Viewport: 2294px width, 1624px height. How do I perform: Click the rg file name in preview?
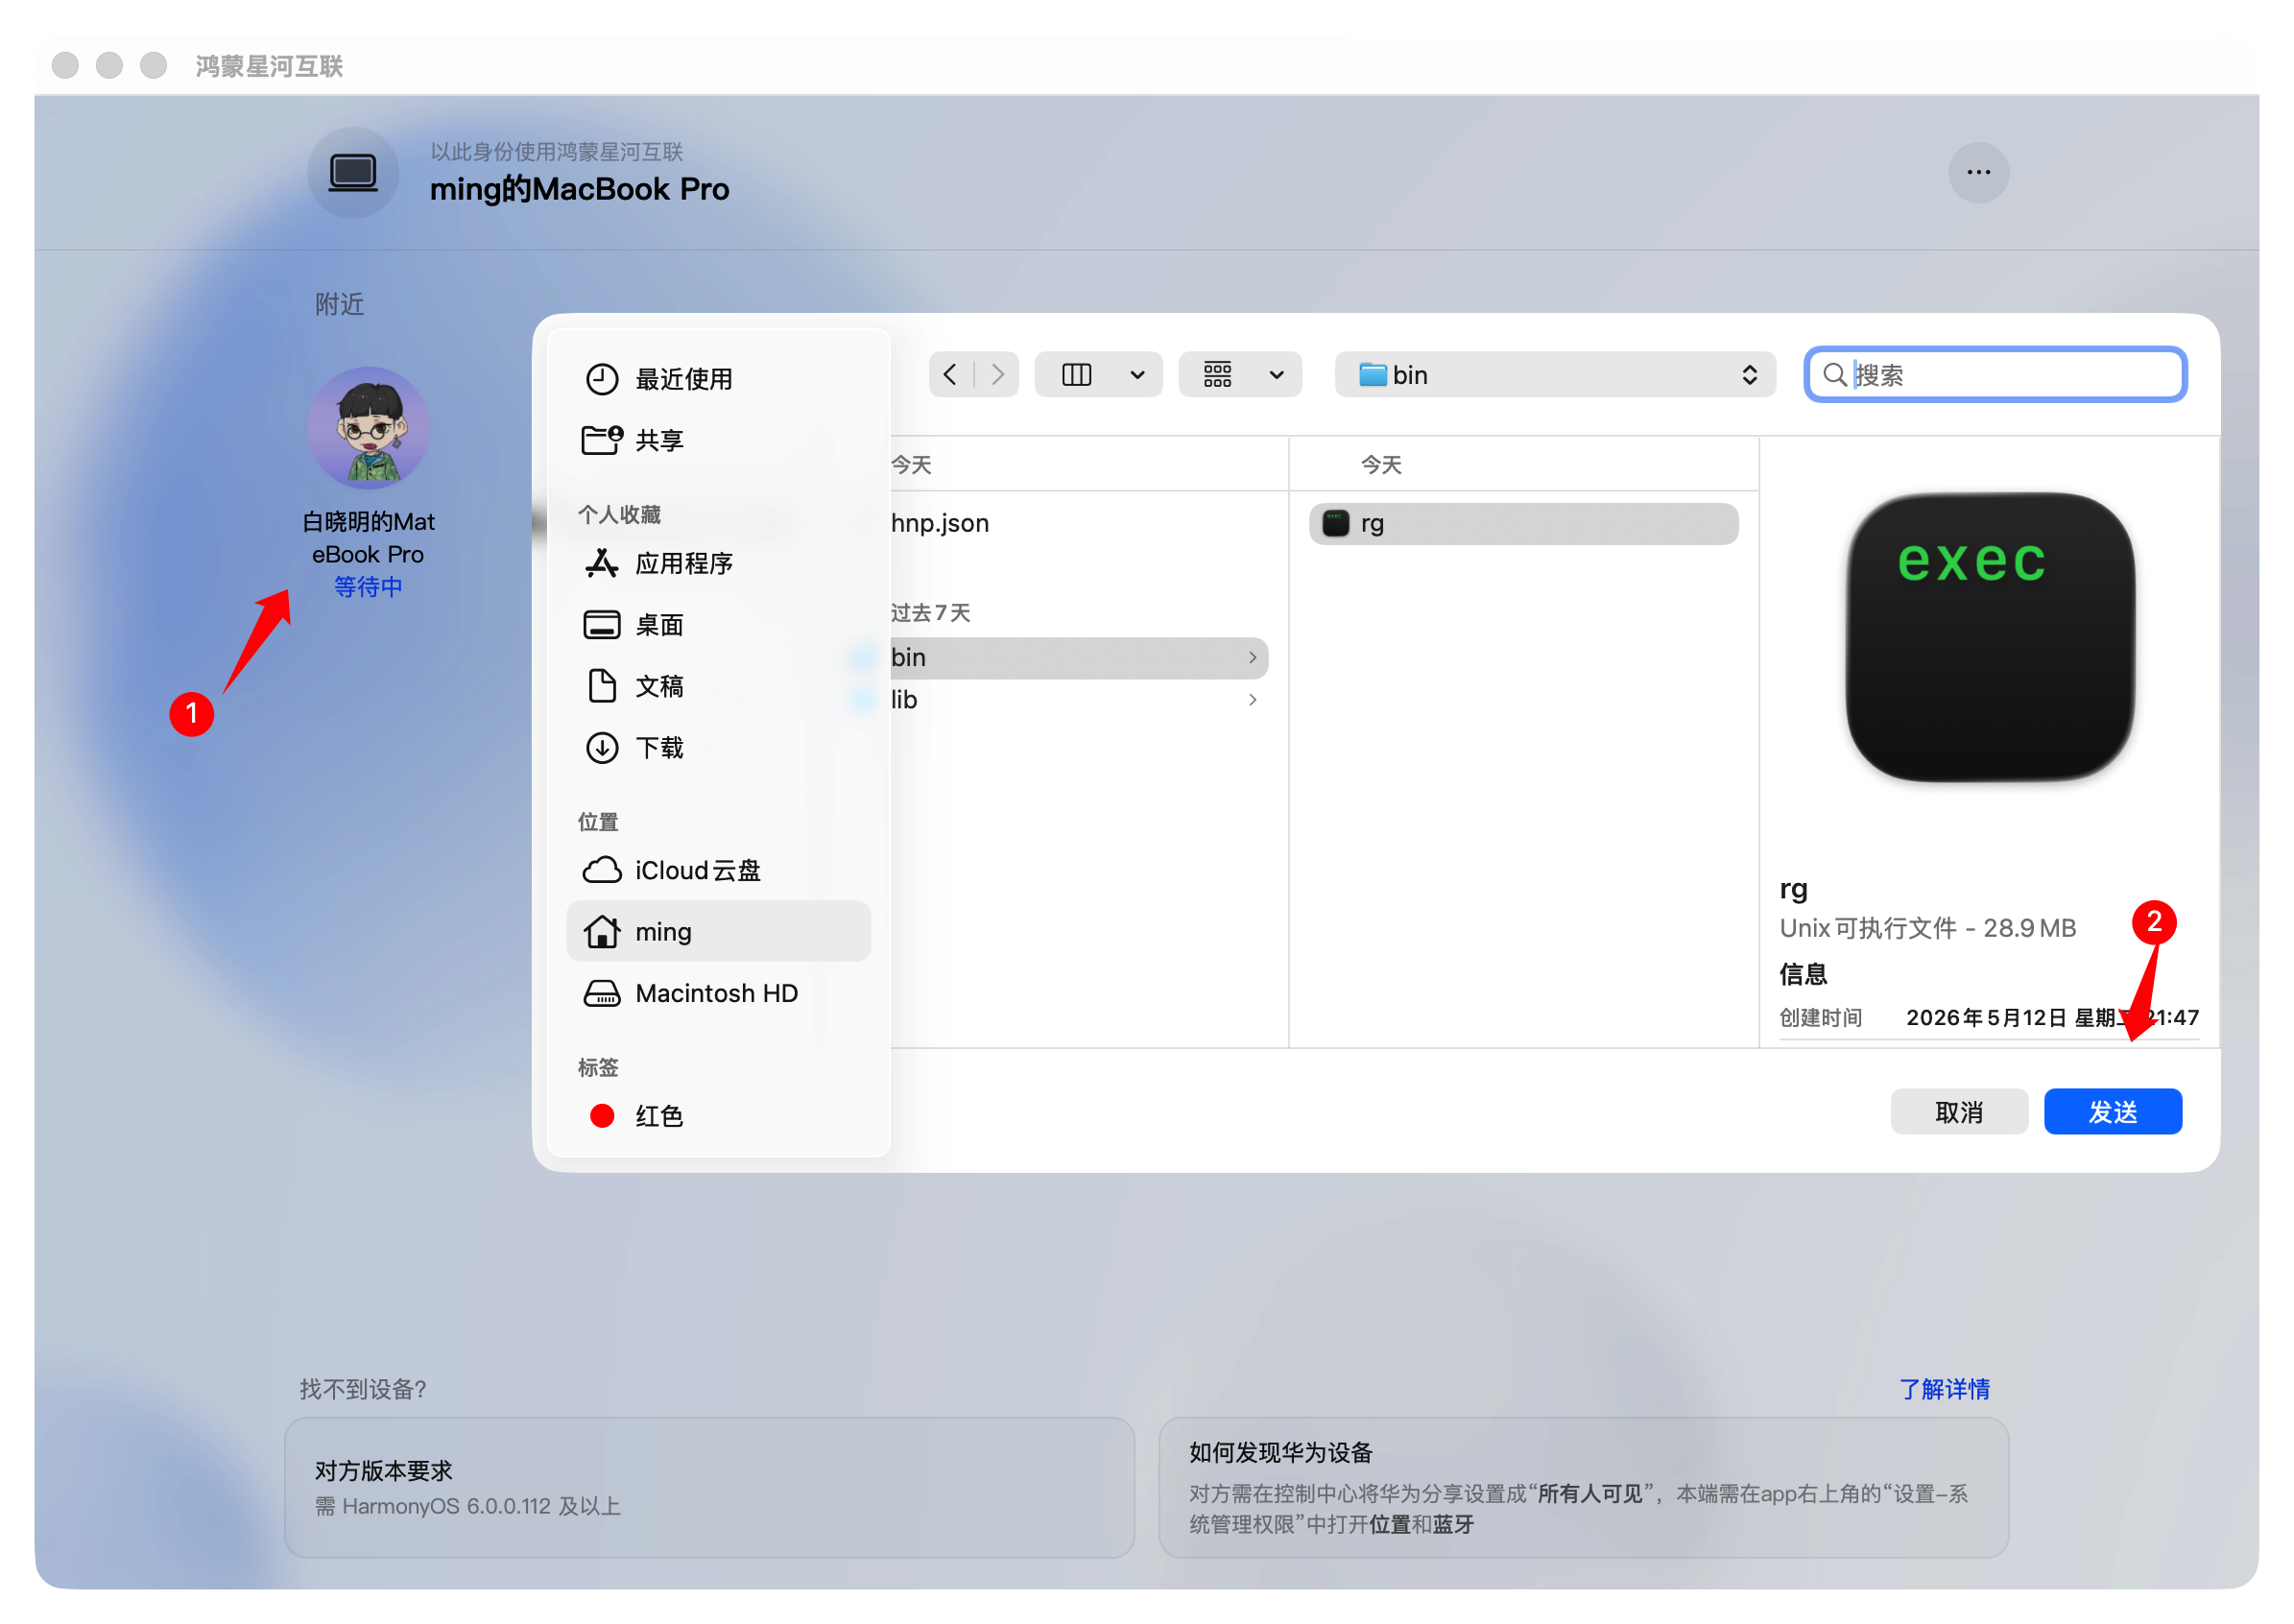(1792, 889)
